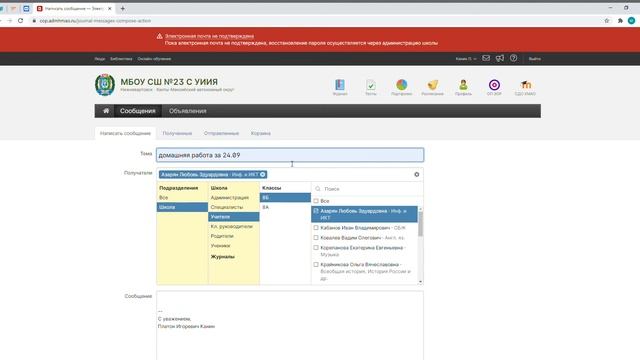
Task: Open the Портфолио pie chart icon
Action: pos(402,85)
